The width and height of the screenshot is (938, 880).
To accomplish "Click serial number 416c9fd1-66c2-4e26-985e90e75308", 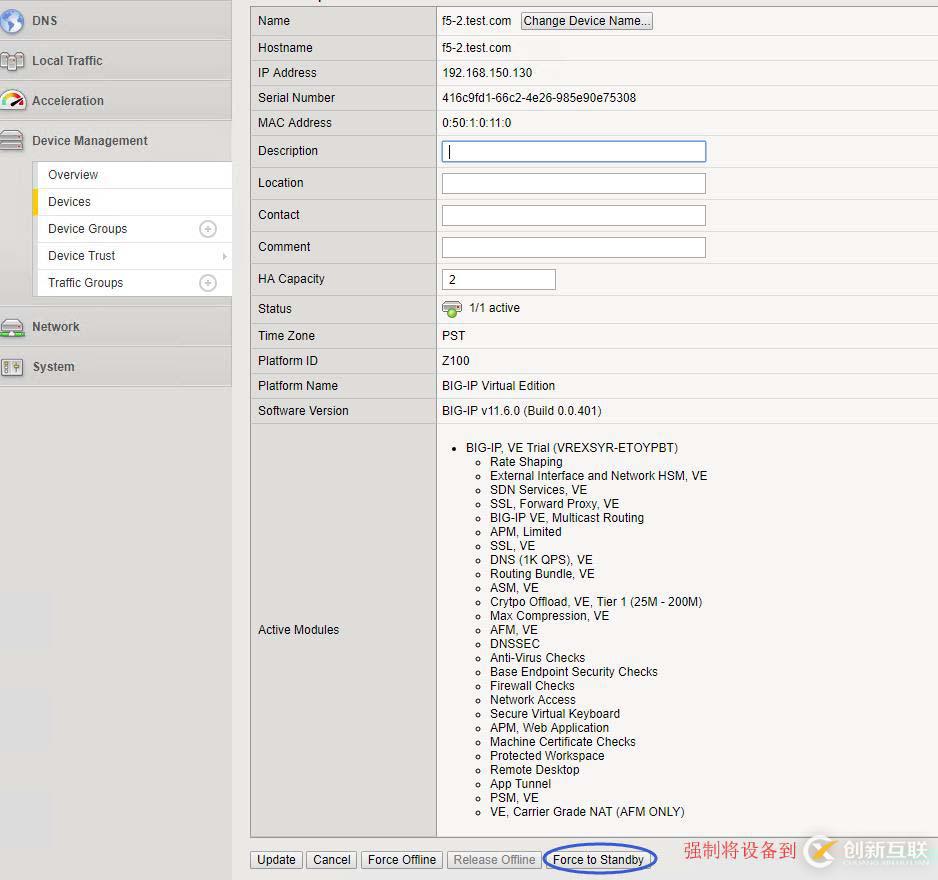I will [x=539, y=98].
